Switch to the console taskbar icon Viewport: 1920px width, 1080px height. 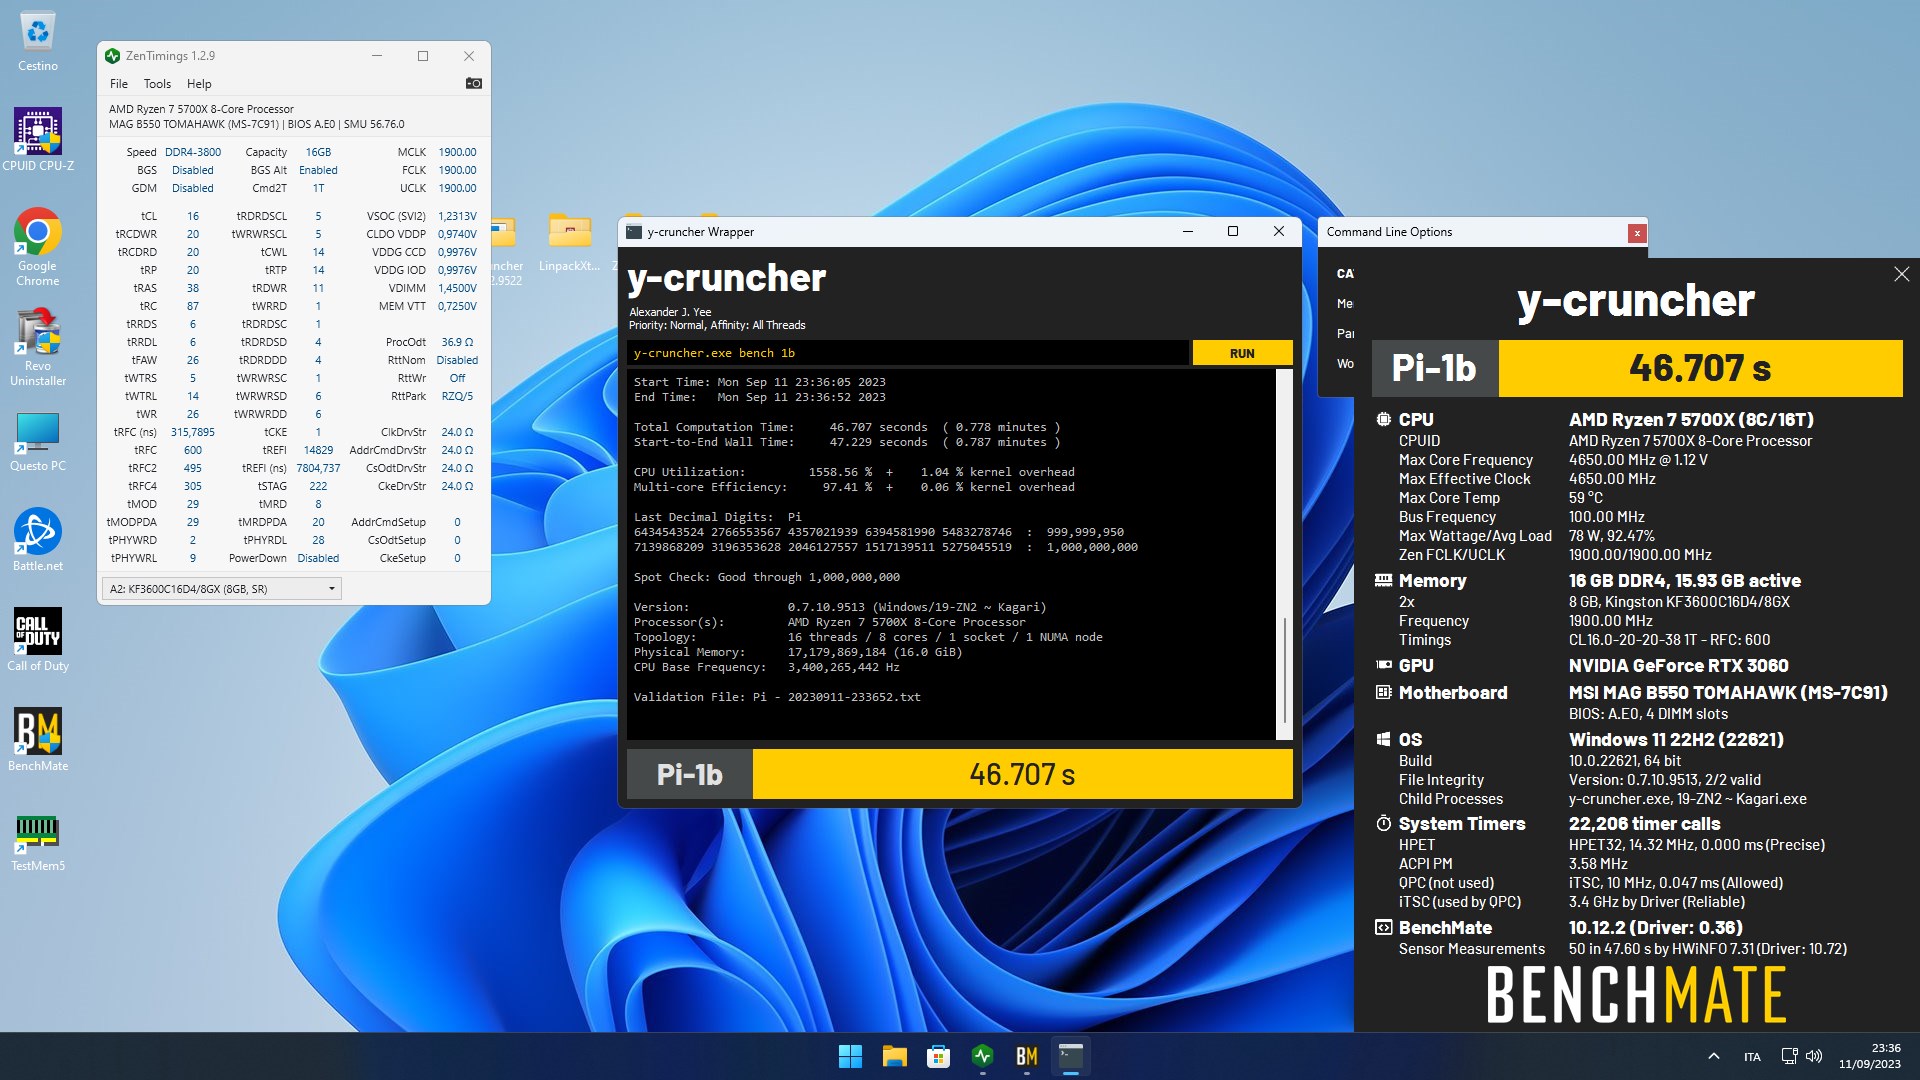1070,1056
